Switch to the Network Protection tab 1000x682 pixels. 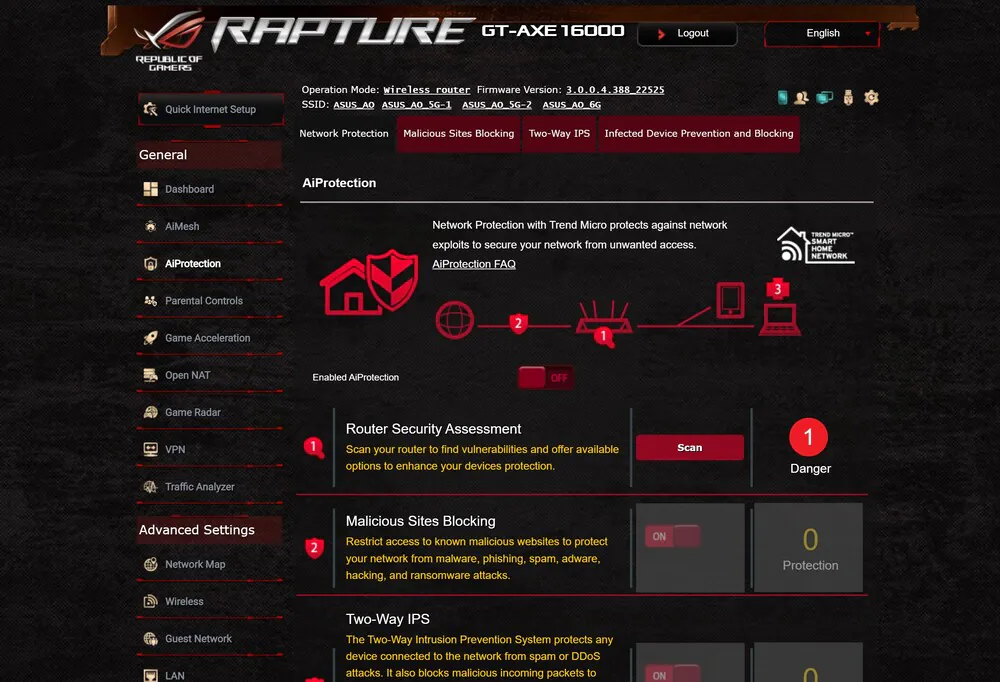tap(344, 133)
